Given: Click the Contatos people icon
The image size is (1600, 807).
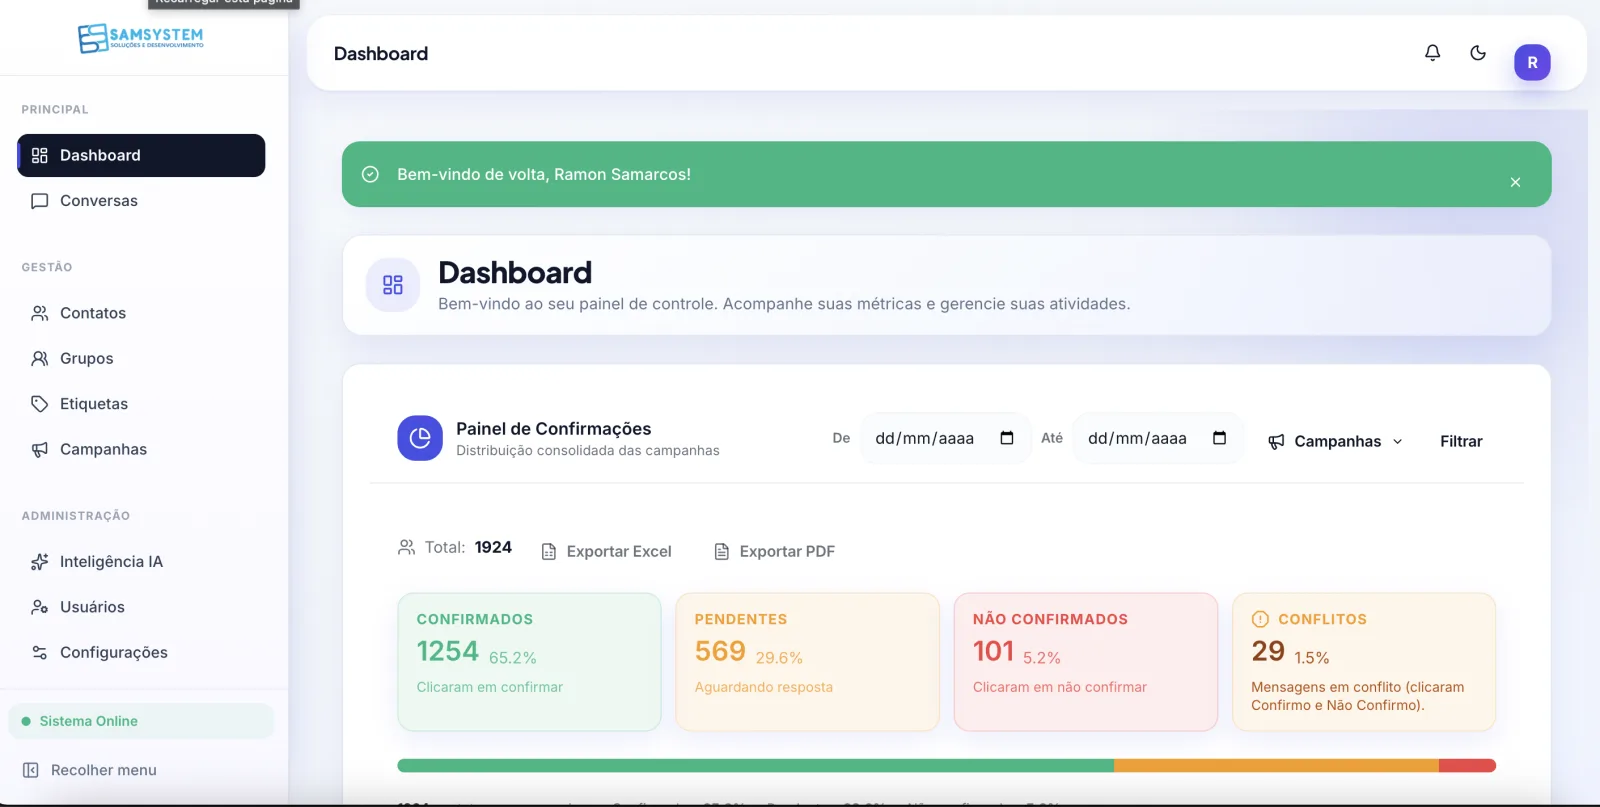Looking at the screenshot, I should click(x=40, y=313).
